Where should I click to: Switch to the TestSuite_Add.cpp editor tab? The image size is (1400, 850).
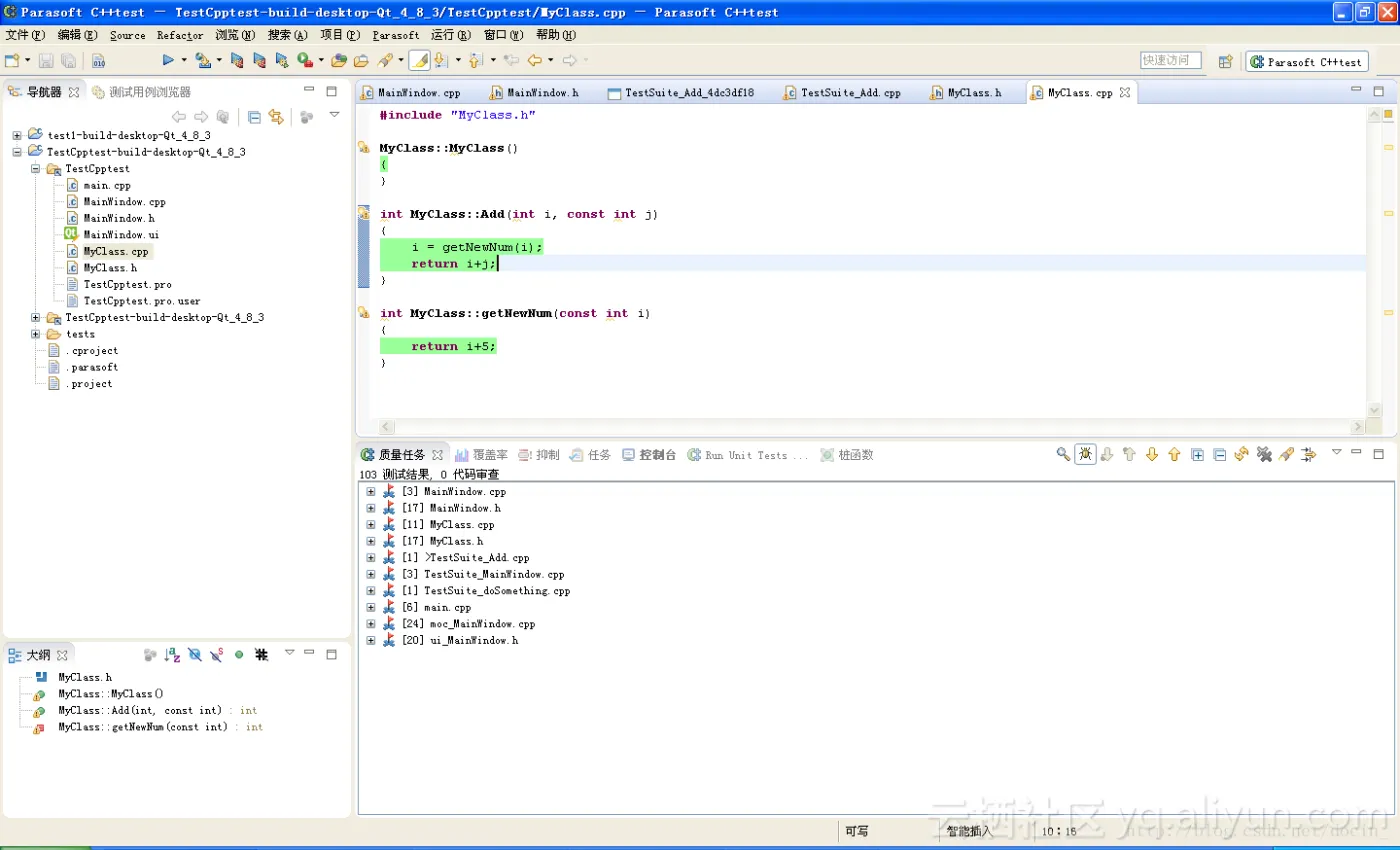tap(843, 93)
